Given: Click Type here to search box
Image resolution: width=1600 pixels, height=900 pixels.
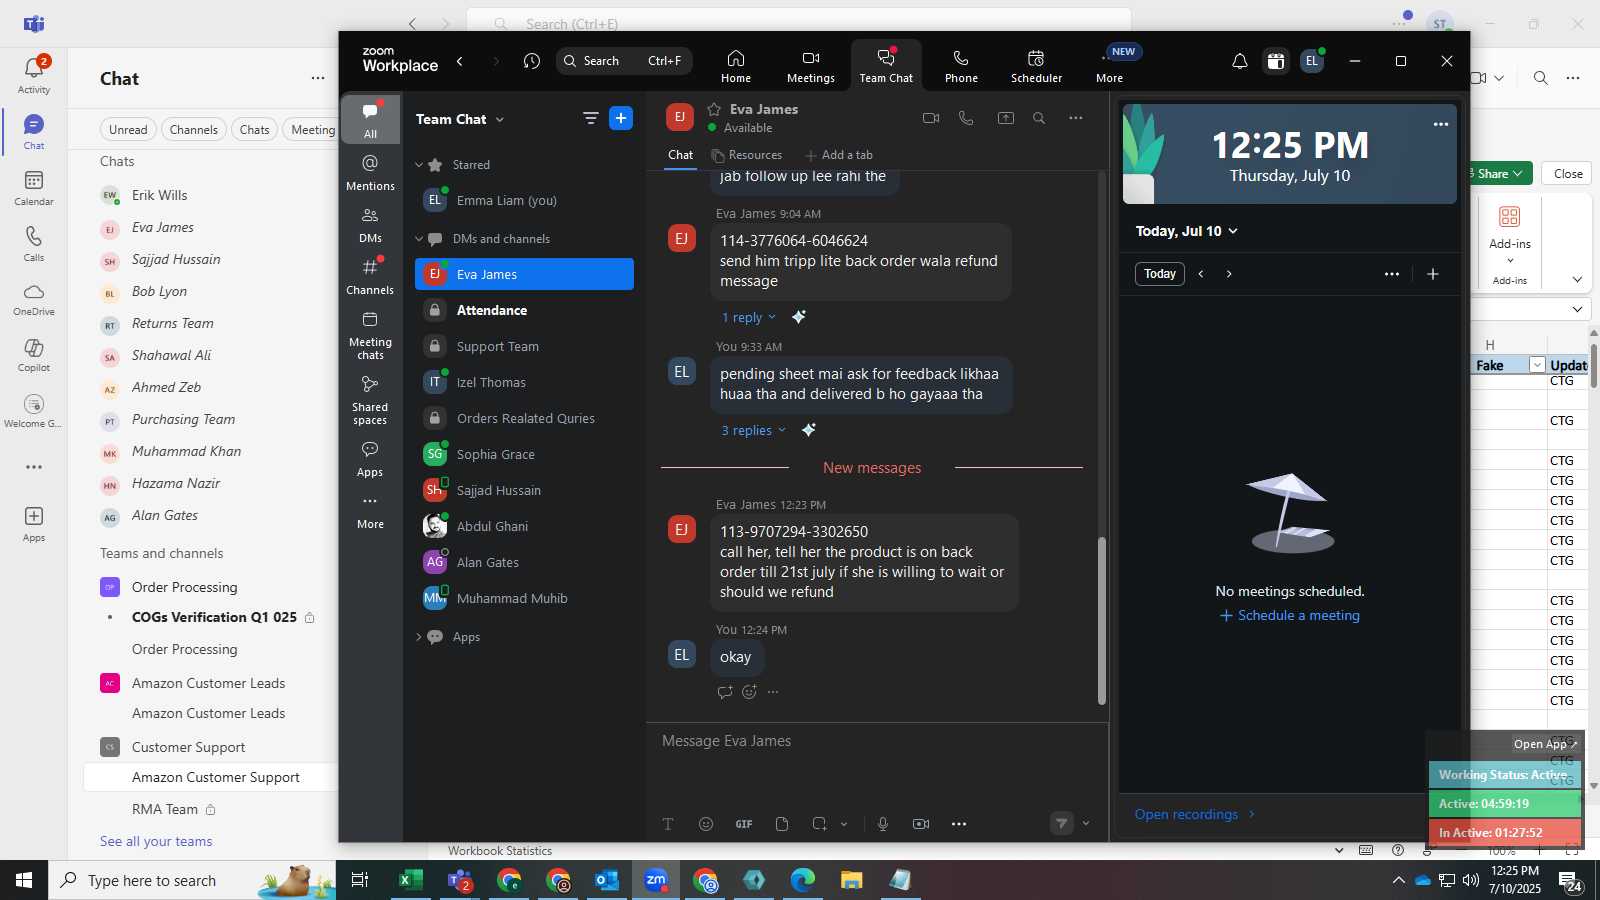Looking at the screenshot, I should coord(192,880).
